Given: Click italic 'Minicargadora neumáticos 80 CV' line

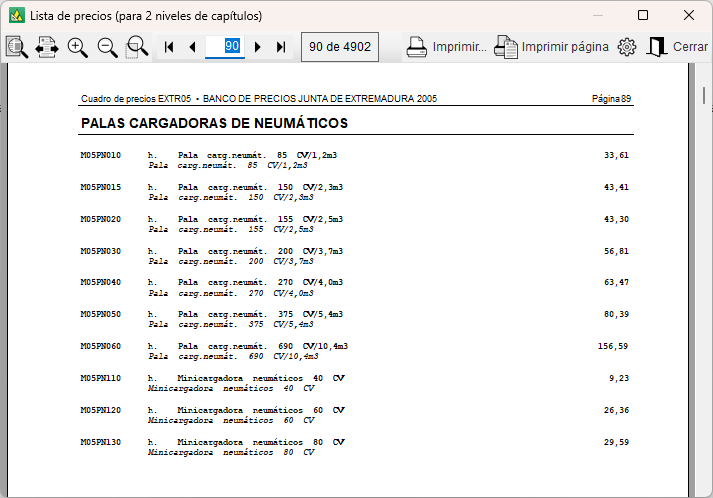Looking at the screenshot, I should click(x=231, y=453).
